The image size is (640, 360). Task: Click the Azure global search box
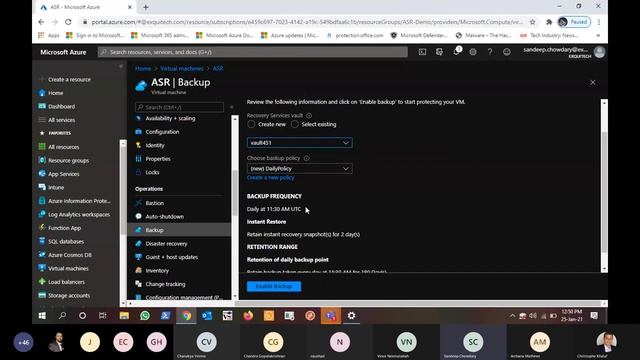[x=253, y=52]
